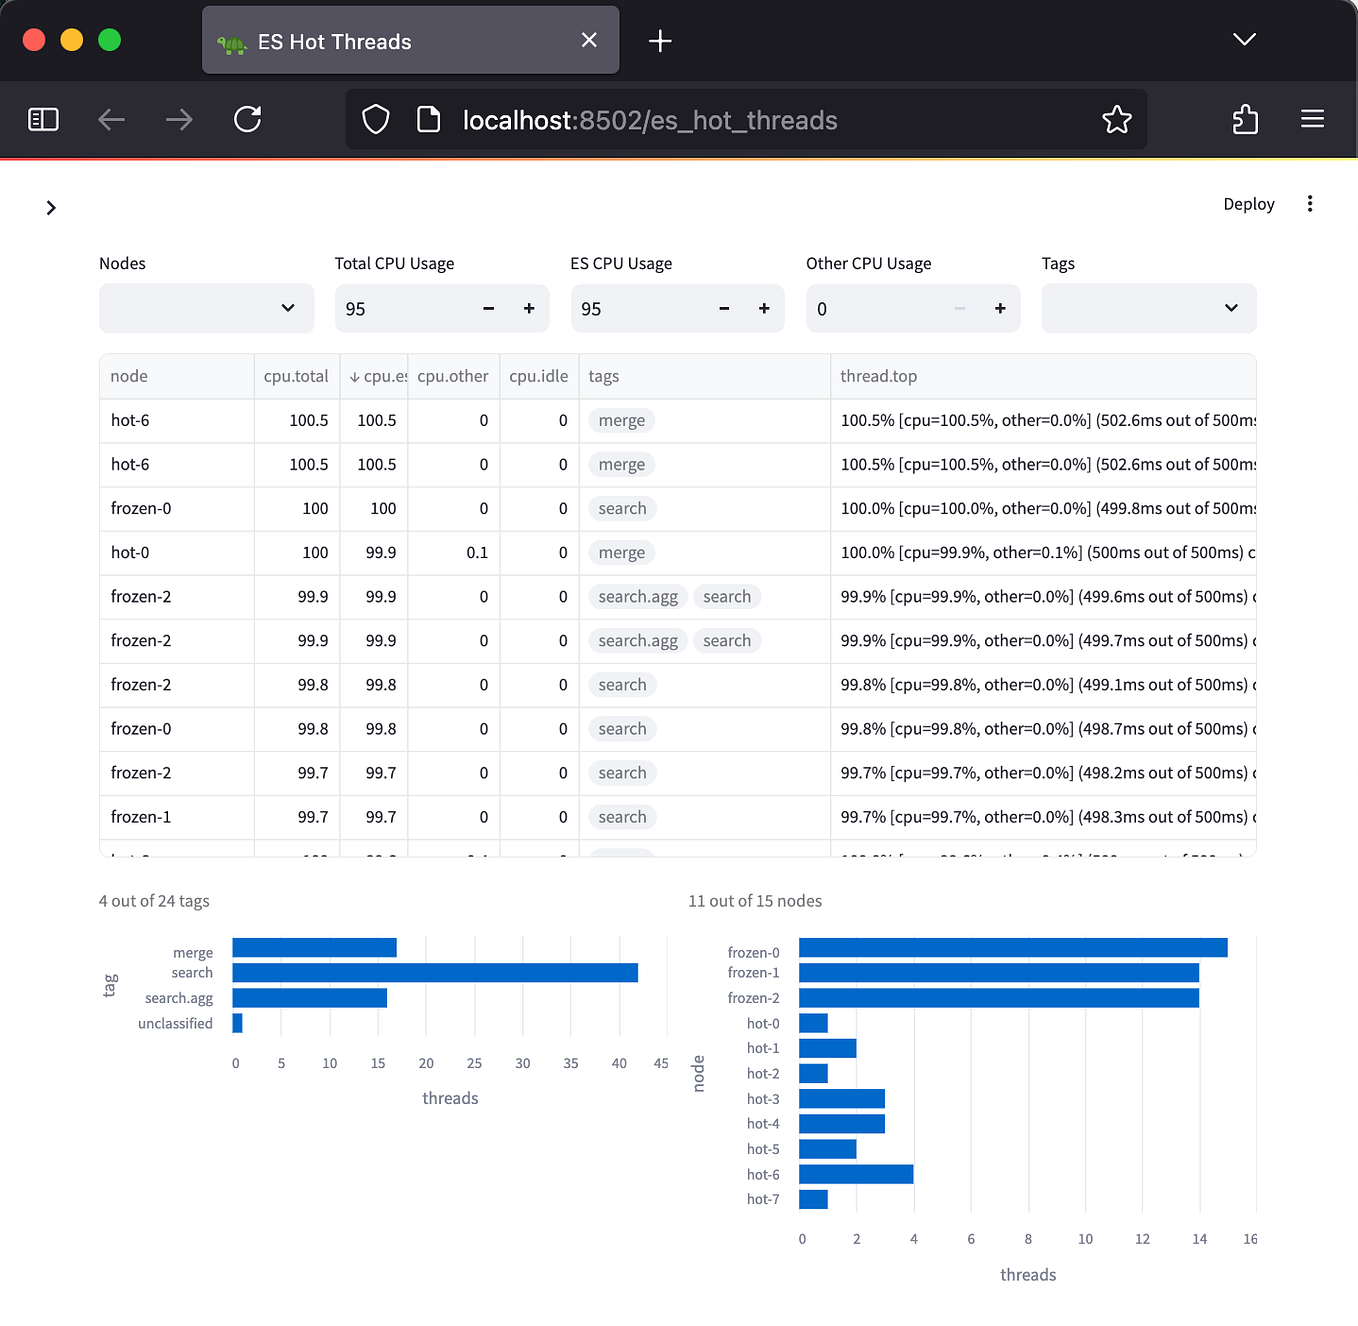Open the tab list chevron
Screen dimensions: 1358x1326
point(1244,40)
